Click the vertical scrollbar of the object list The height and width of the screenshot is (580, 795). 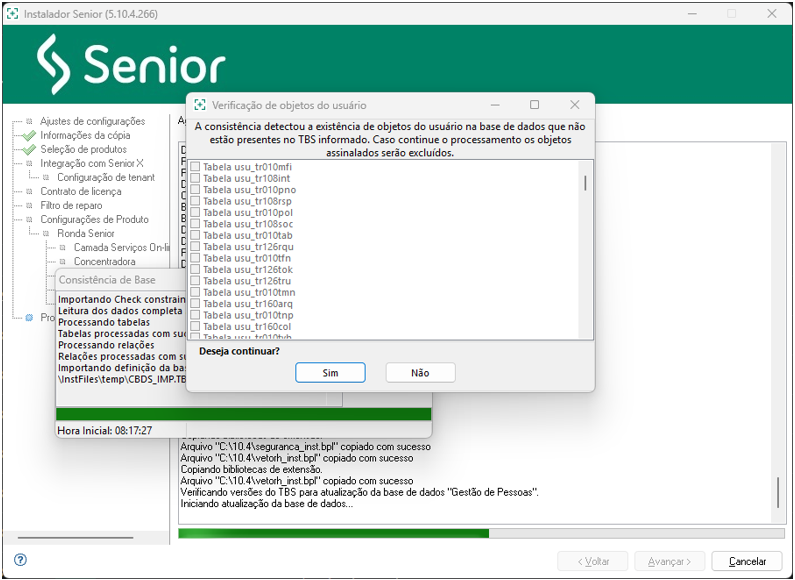(585, 249)
